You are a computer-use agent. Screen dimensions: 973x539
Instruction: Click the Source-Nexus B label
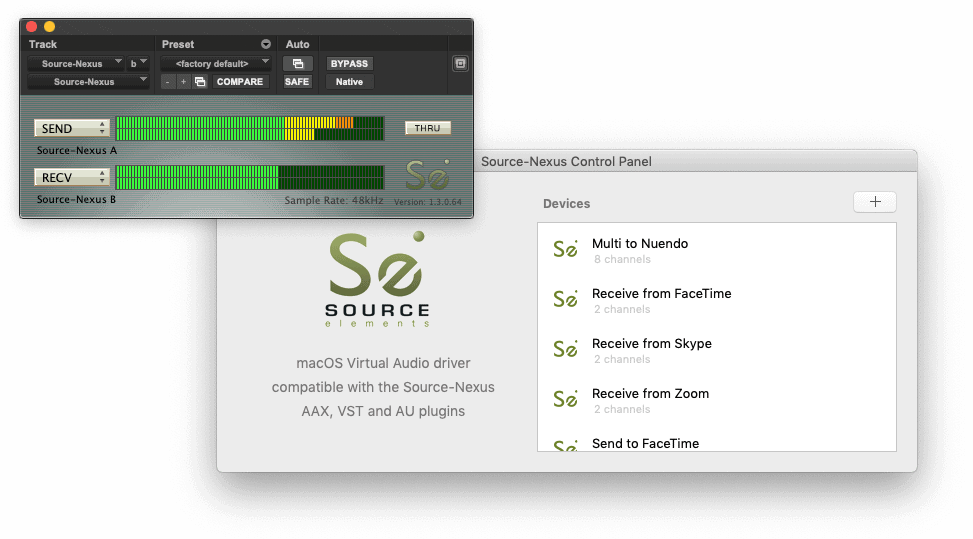[x=76, y=199]
